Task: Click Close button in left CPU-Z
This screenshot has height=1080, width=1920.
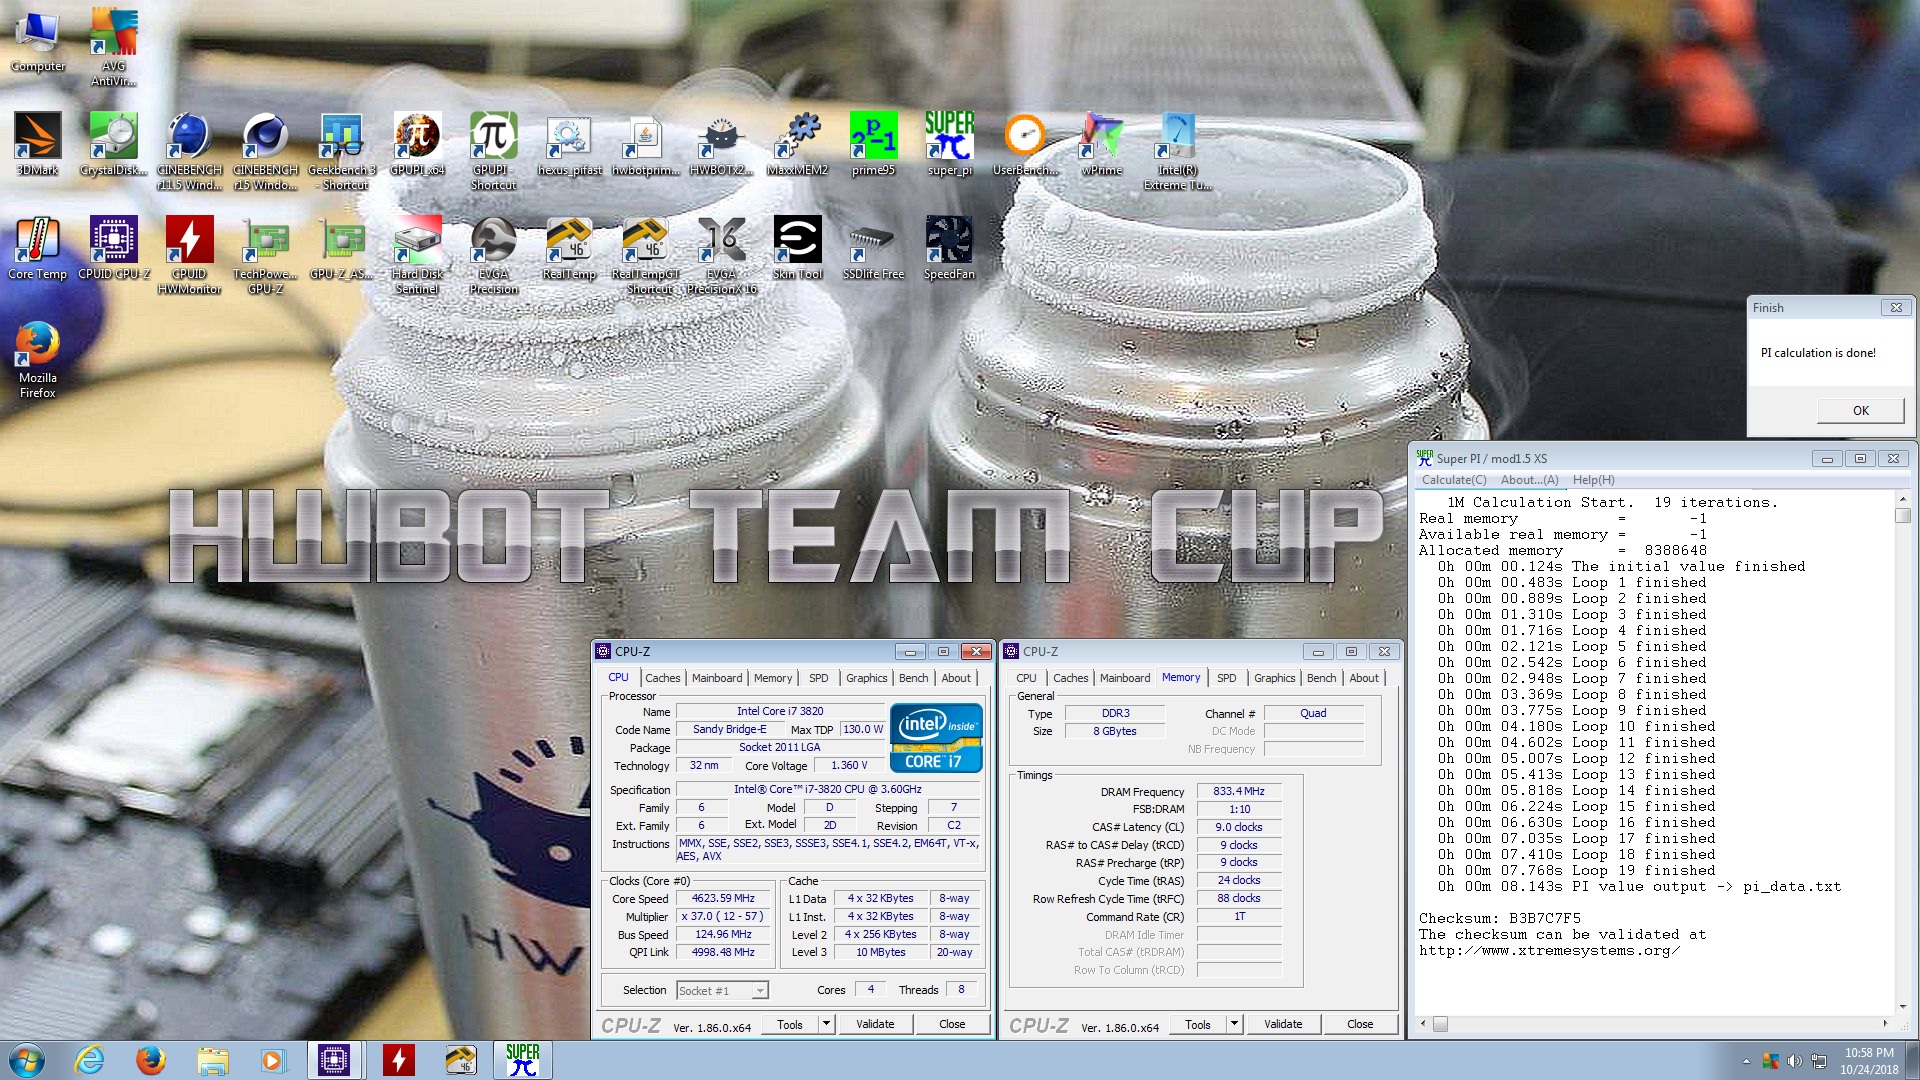Action: point(952,1024)
